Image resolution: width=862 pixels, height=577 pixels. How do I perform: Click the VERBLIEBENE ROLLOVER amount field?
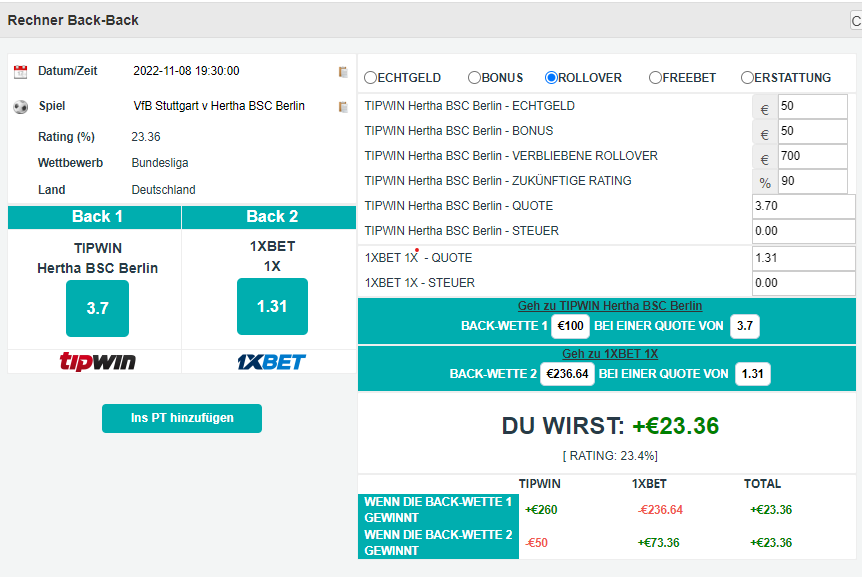[x=813, y=156]
